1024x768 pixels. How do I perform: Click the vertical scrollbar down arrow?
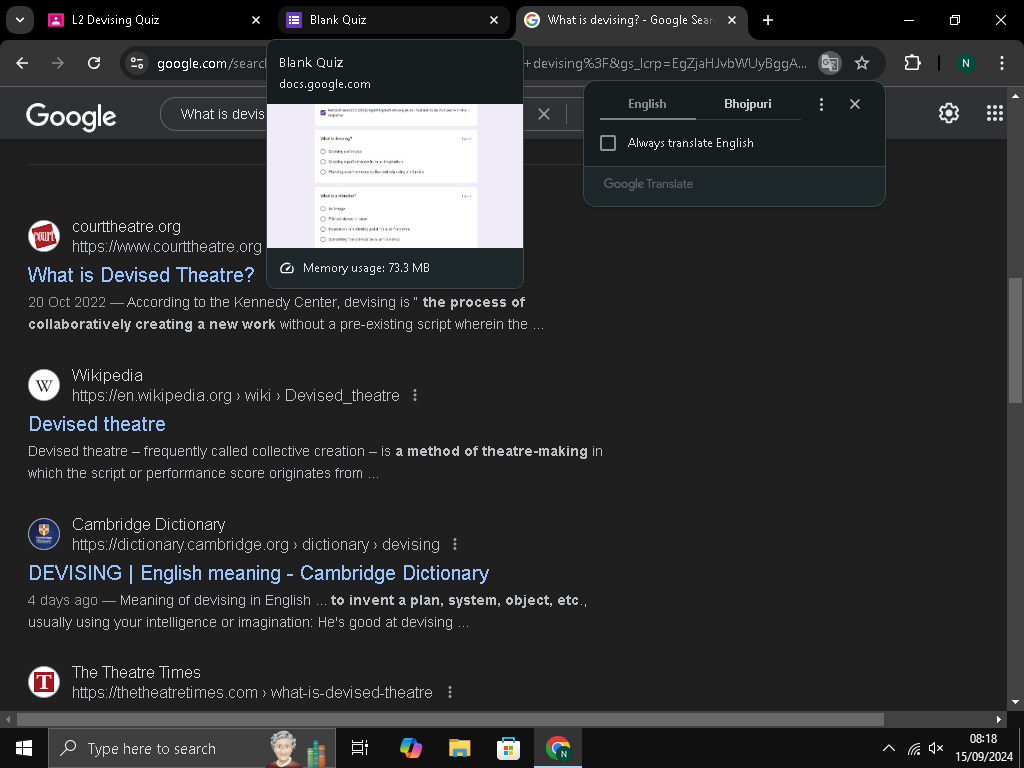(x=1014, y=702)
